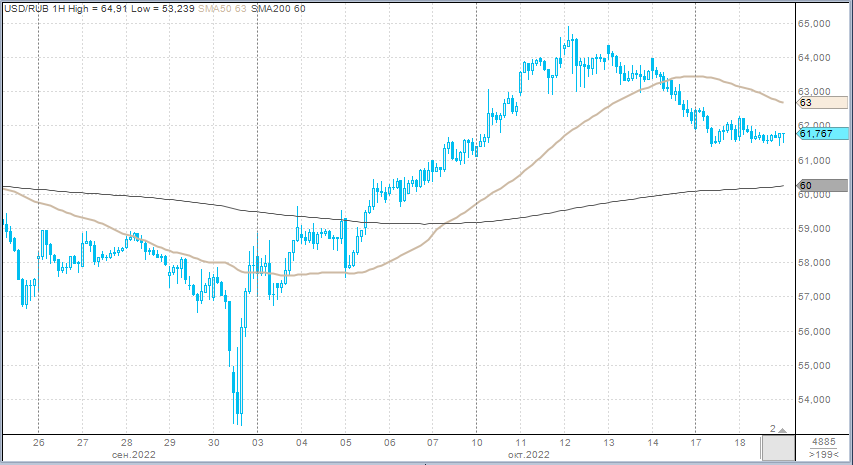Click date 30 on the time axis
Screen dimensions: 853x465
point(213,441)
